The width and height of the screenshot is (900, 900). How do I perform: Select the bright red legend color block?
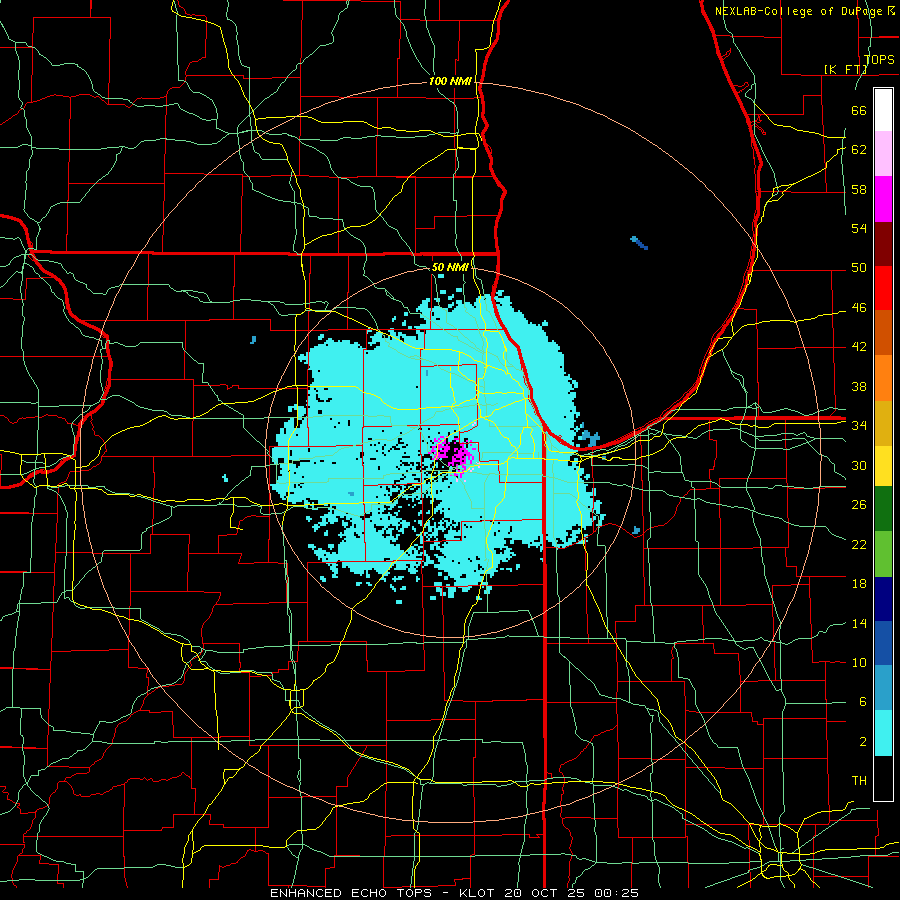coord(883,288)
